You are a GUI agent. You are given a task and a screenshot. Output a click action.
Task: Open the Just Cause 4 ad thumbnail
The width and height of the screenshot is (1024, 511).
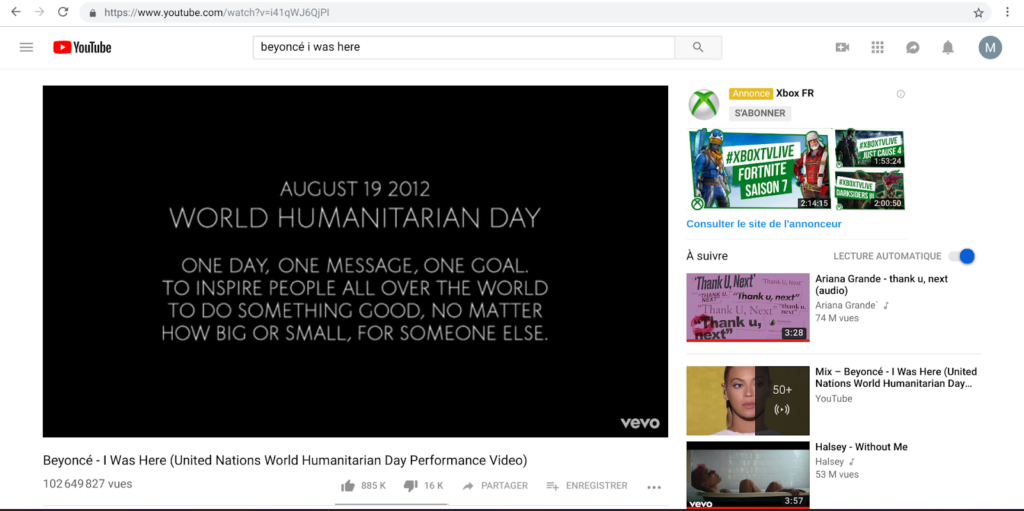click(x=869, y=148)
